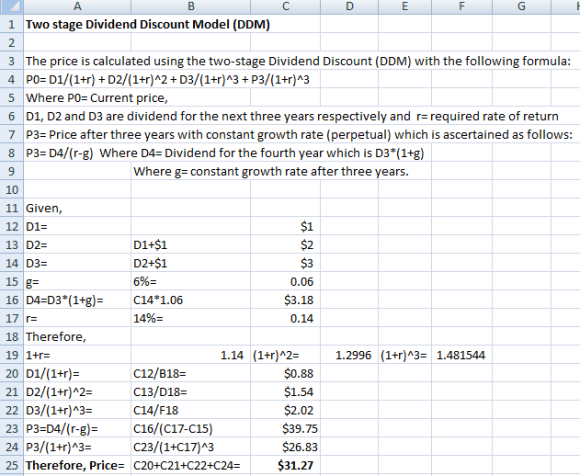Select the title cell 'Two stage Dividend Discount Model'
Viewport: 580px width, 476px height.
click(x=148, y=24)
